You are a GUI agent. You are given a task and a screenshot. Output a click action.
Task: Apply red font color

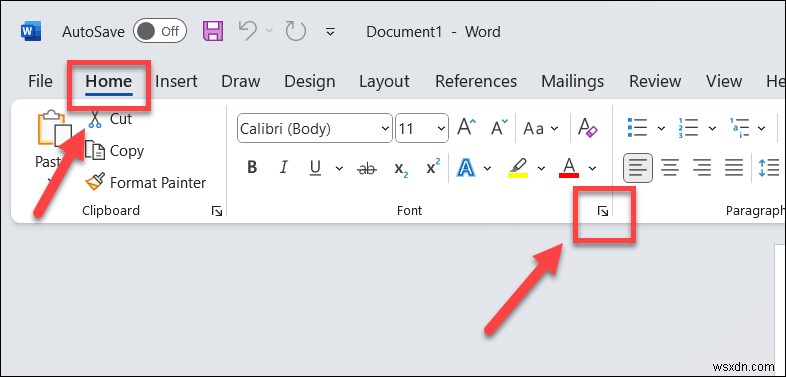(569, 168)
